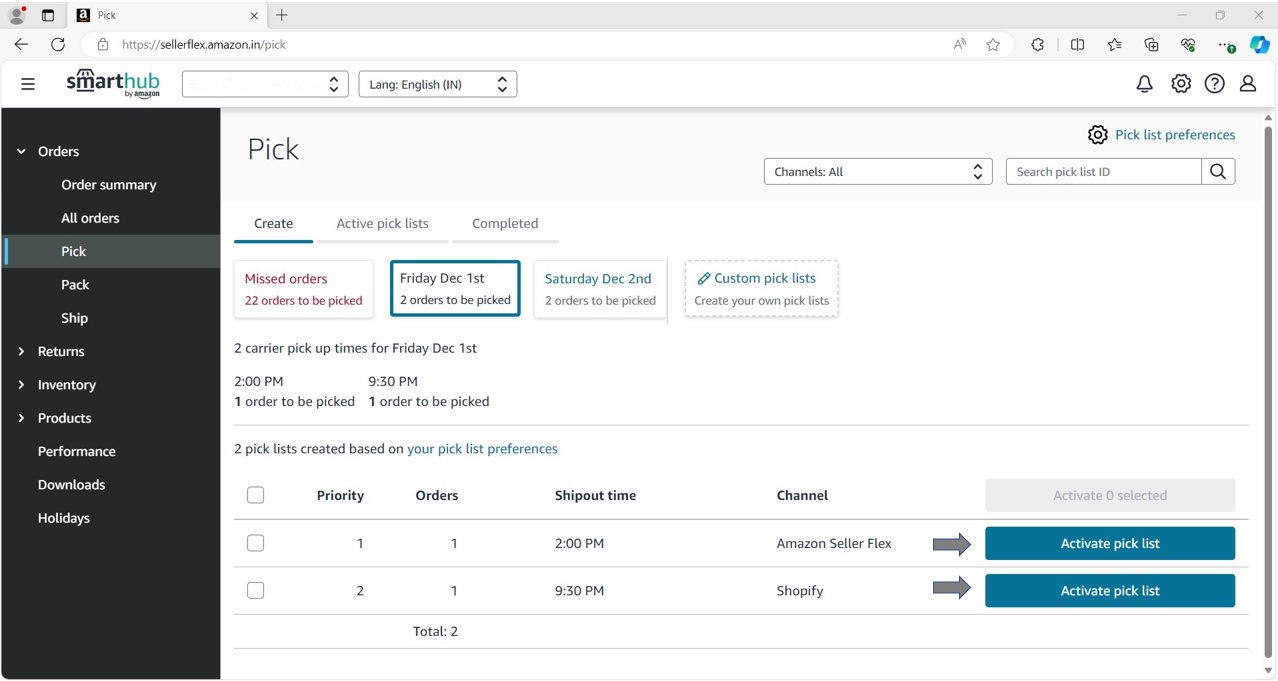Check the Amazon Seller Flex pick list row
Viewport: 1278px width, 681px height.
pyautogui.click(x=256, y=543)
